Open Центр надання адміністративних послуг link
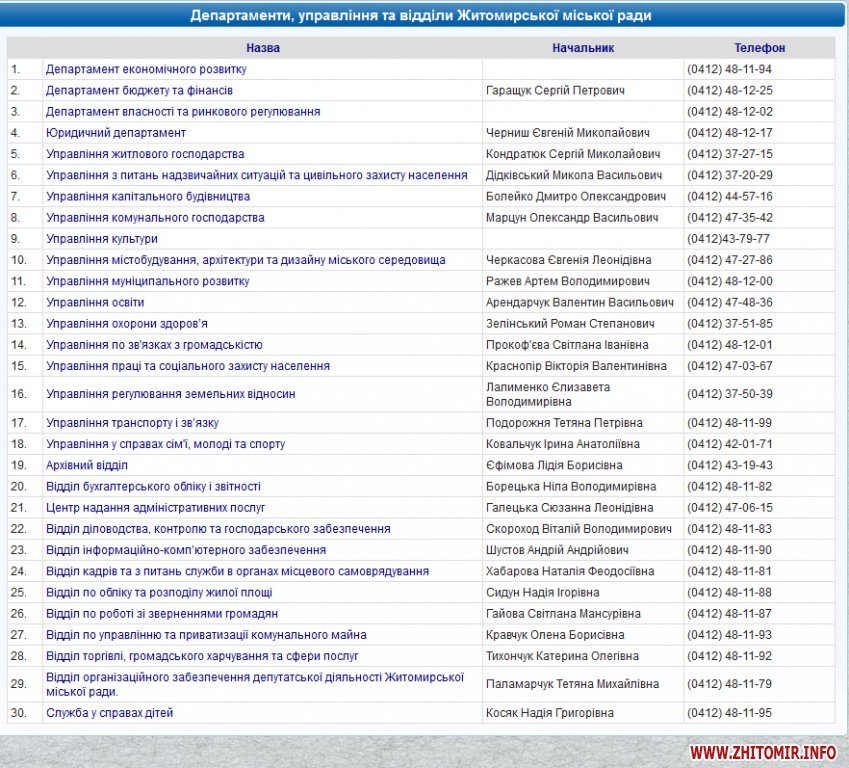This screenshot has height=768, width=849. 156,508
